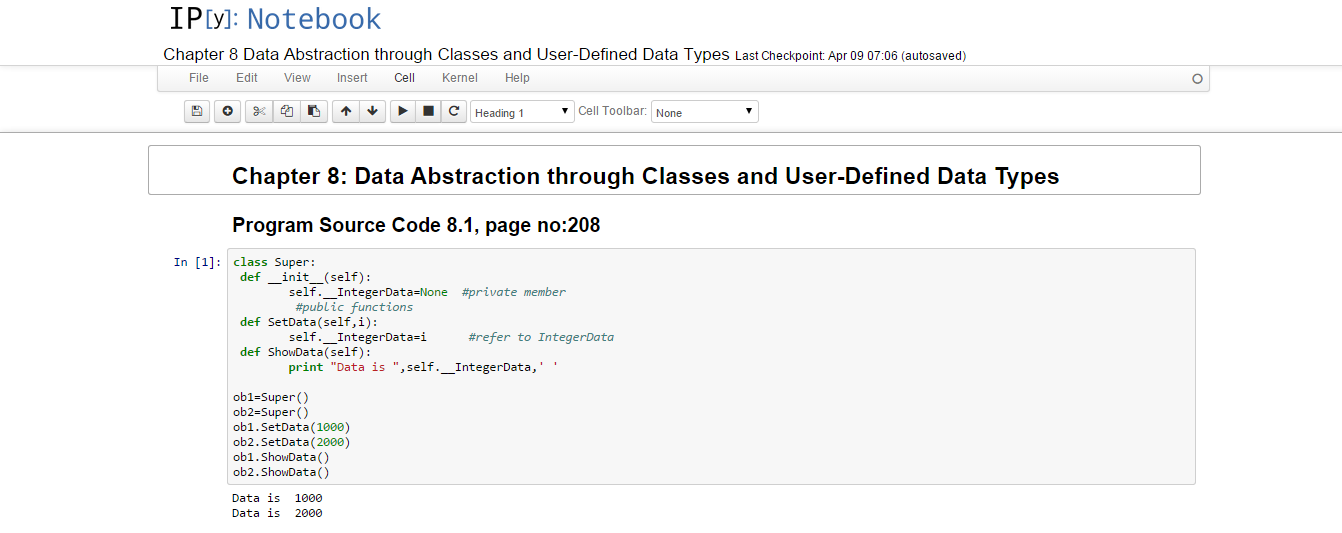Cut the selected cell with the scissors icon
The image size is (1342, 533).
(259, 111)
